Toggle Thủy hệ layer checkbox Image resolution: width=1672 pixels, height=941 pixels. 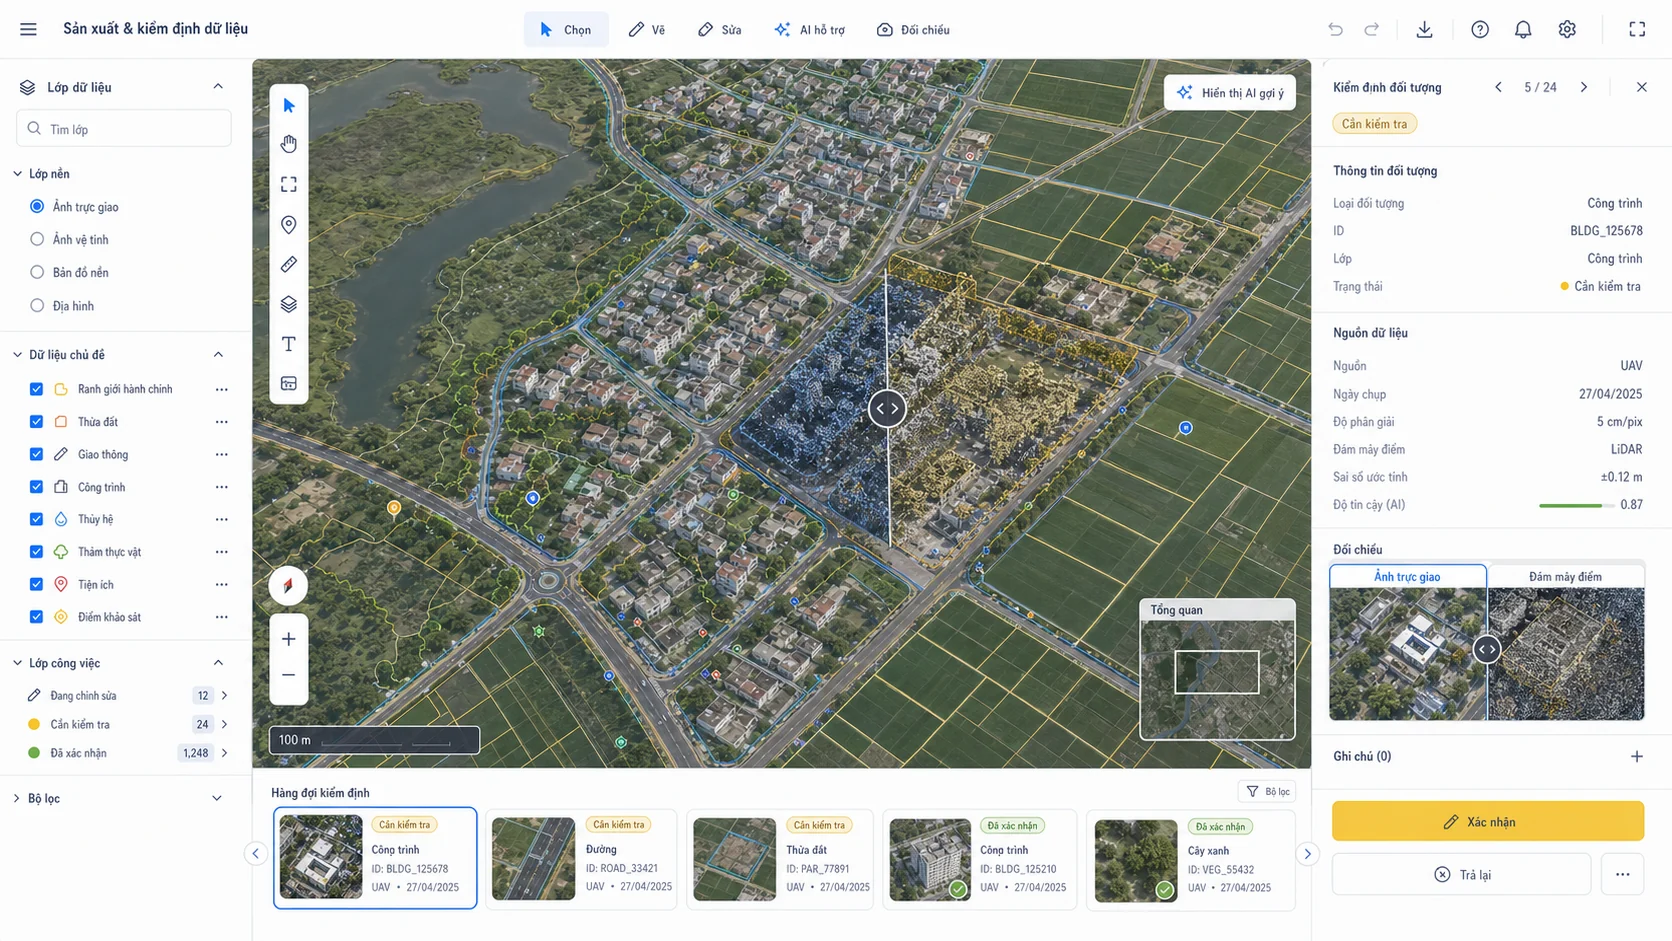click(36, 519)
